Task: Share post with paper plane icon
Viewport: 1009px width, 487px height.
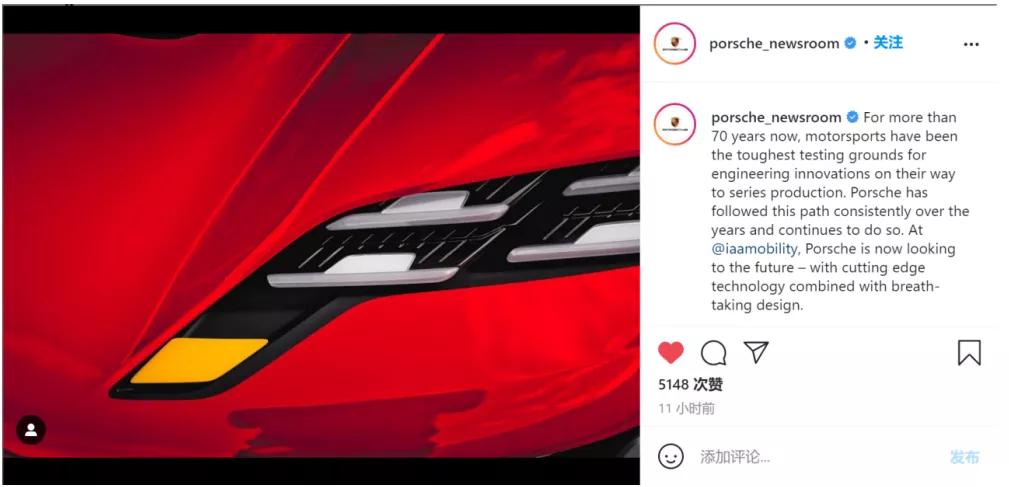Action: click(x=756, y=352)
